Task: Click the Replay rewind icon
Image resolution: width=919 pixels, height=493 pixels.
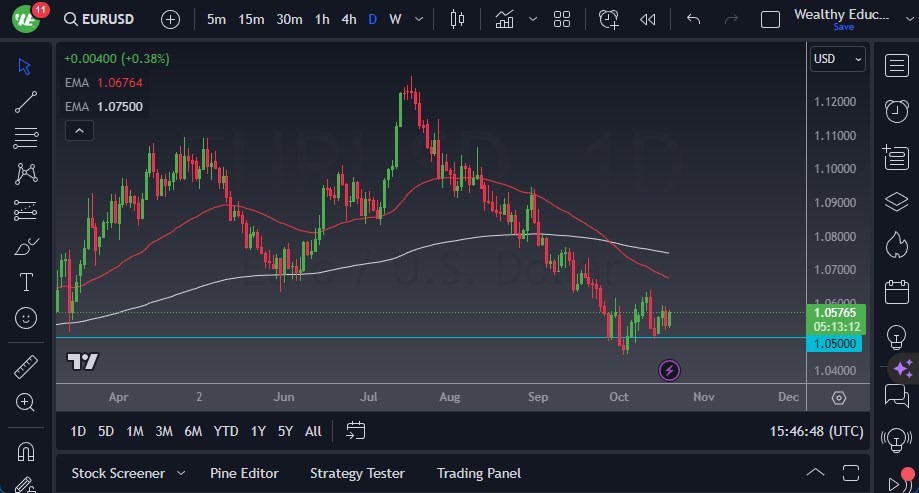Action: point(648,19)
